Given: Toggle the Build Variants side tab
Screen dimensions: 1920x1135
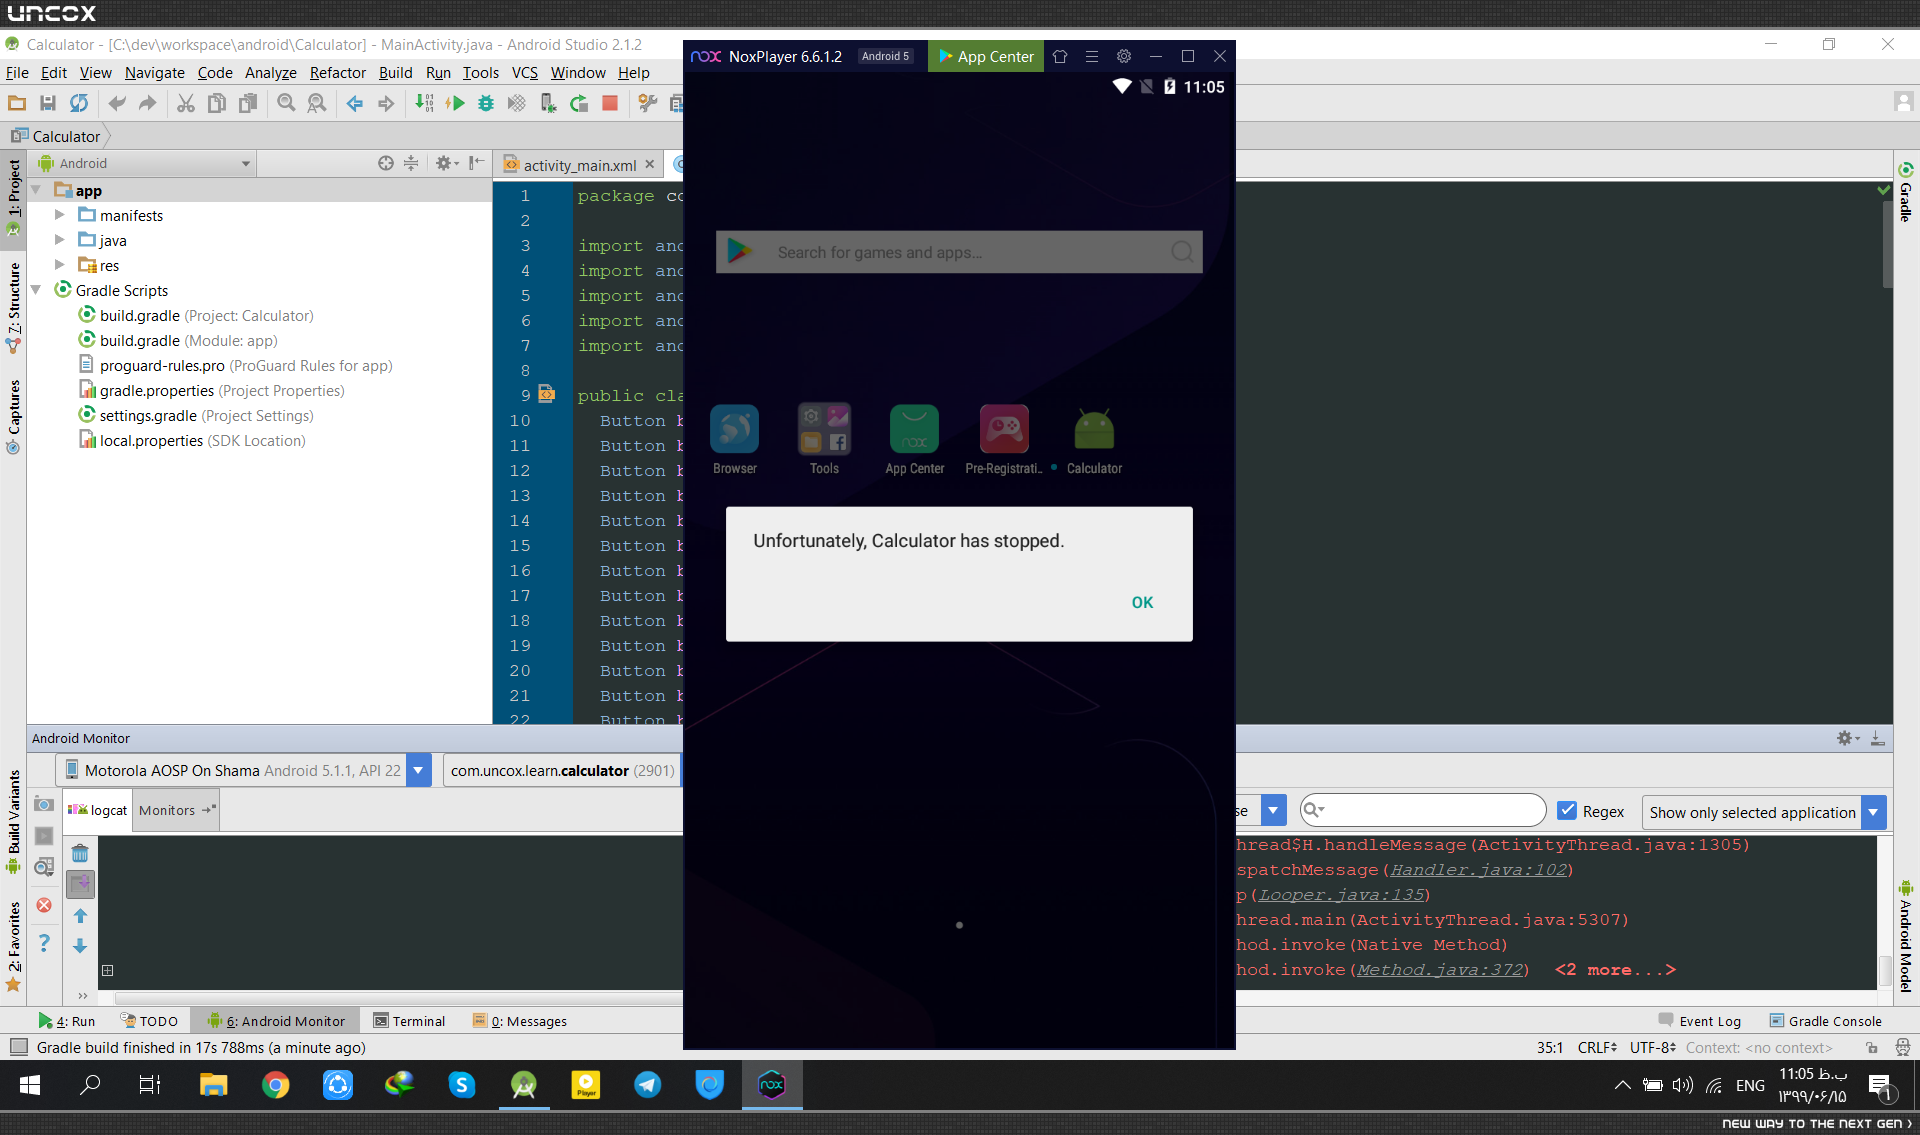Looking at the screenshot, I should point(14,820).
